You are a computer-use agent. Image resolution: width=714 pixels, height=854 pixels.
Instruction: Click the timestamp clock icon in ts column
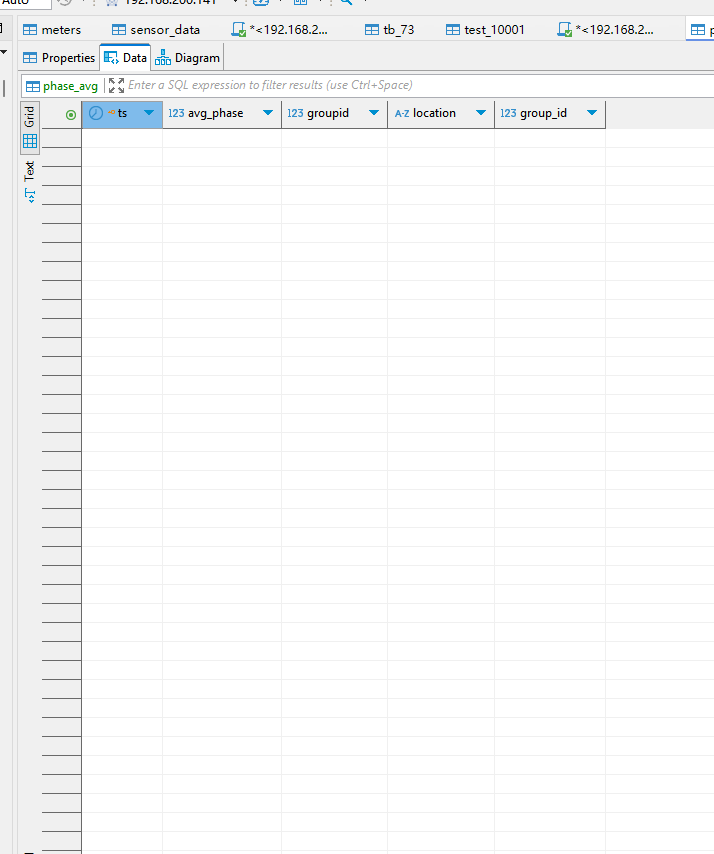[96, 114]
